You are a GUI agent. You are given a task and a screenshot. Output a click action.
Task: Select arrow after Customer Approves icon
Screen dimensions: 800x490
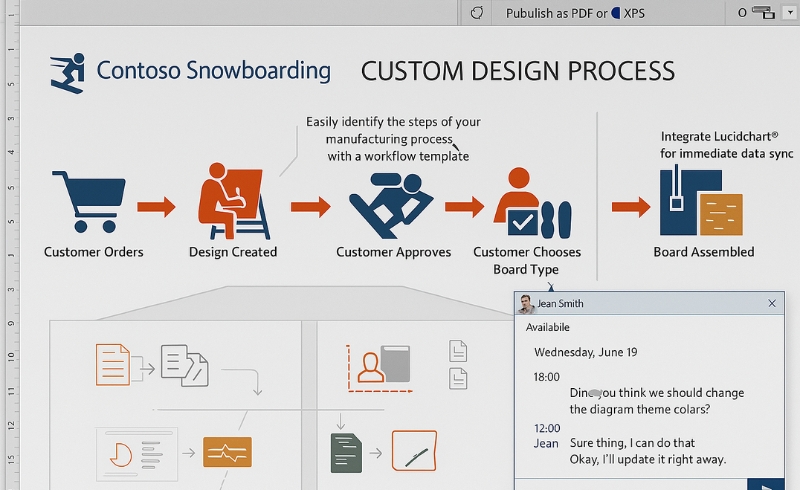(x=464, y=207)
